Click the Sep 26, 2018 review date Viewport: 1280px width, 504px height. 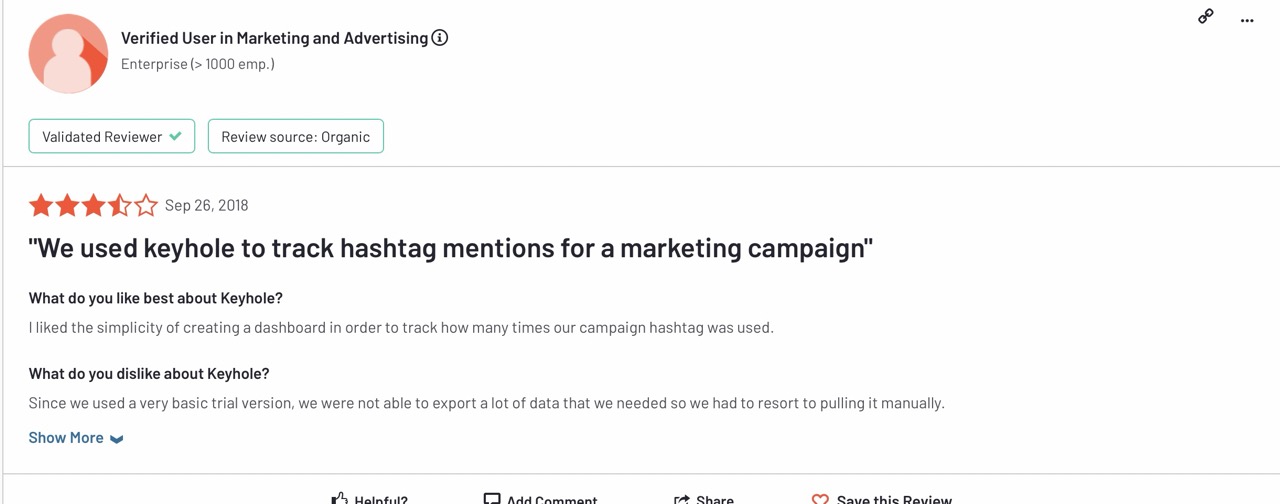(x=206, y=206)
